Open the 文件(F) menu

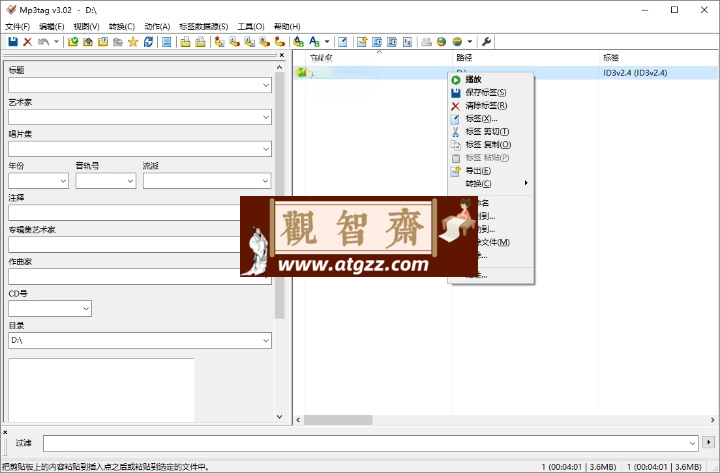click(17, 26)
